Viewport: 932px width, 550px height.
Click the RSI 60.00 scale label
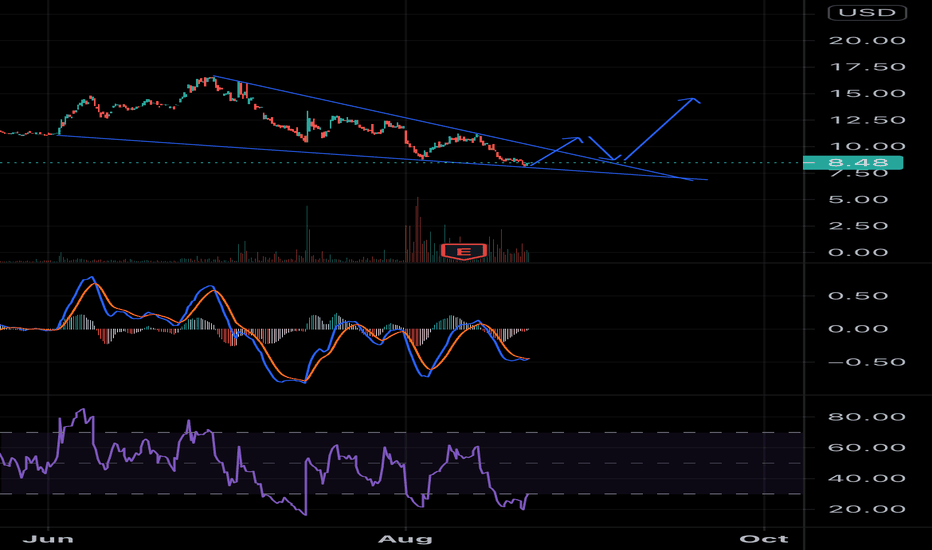click(x=867, y=448)
